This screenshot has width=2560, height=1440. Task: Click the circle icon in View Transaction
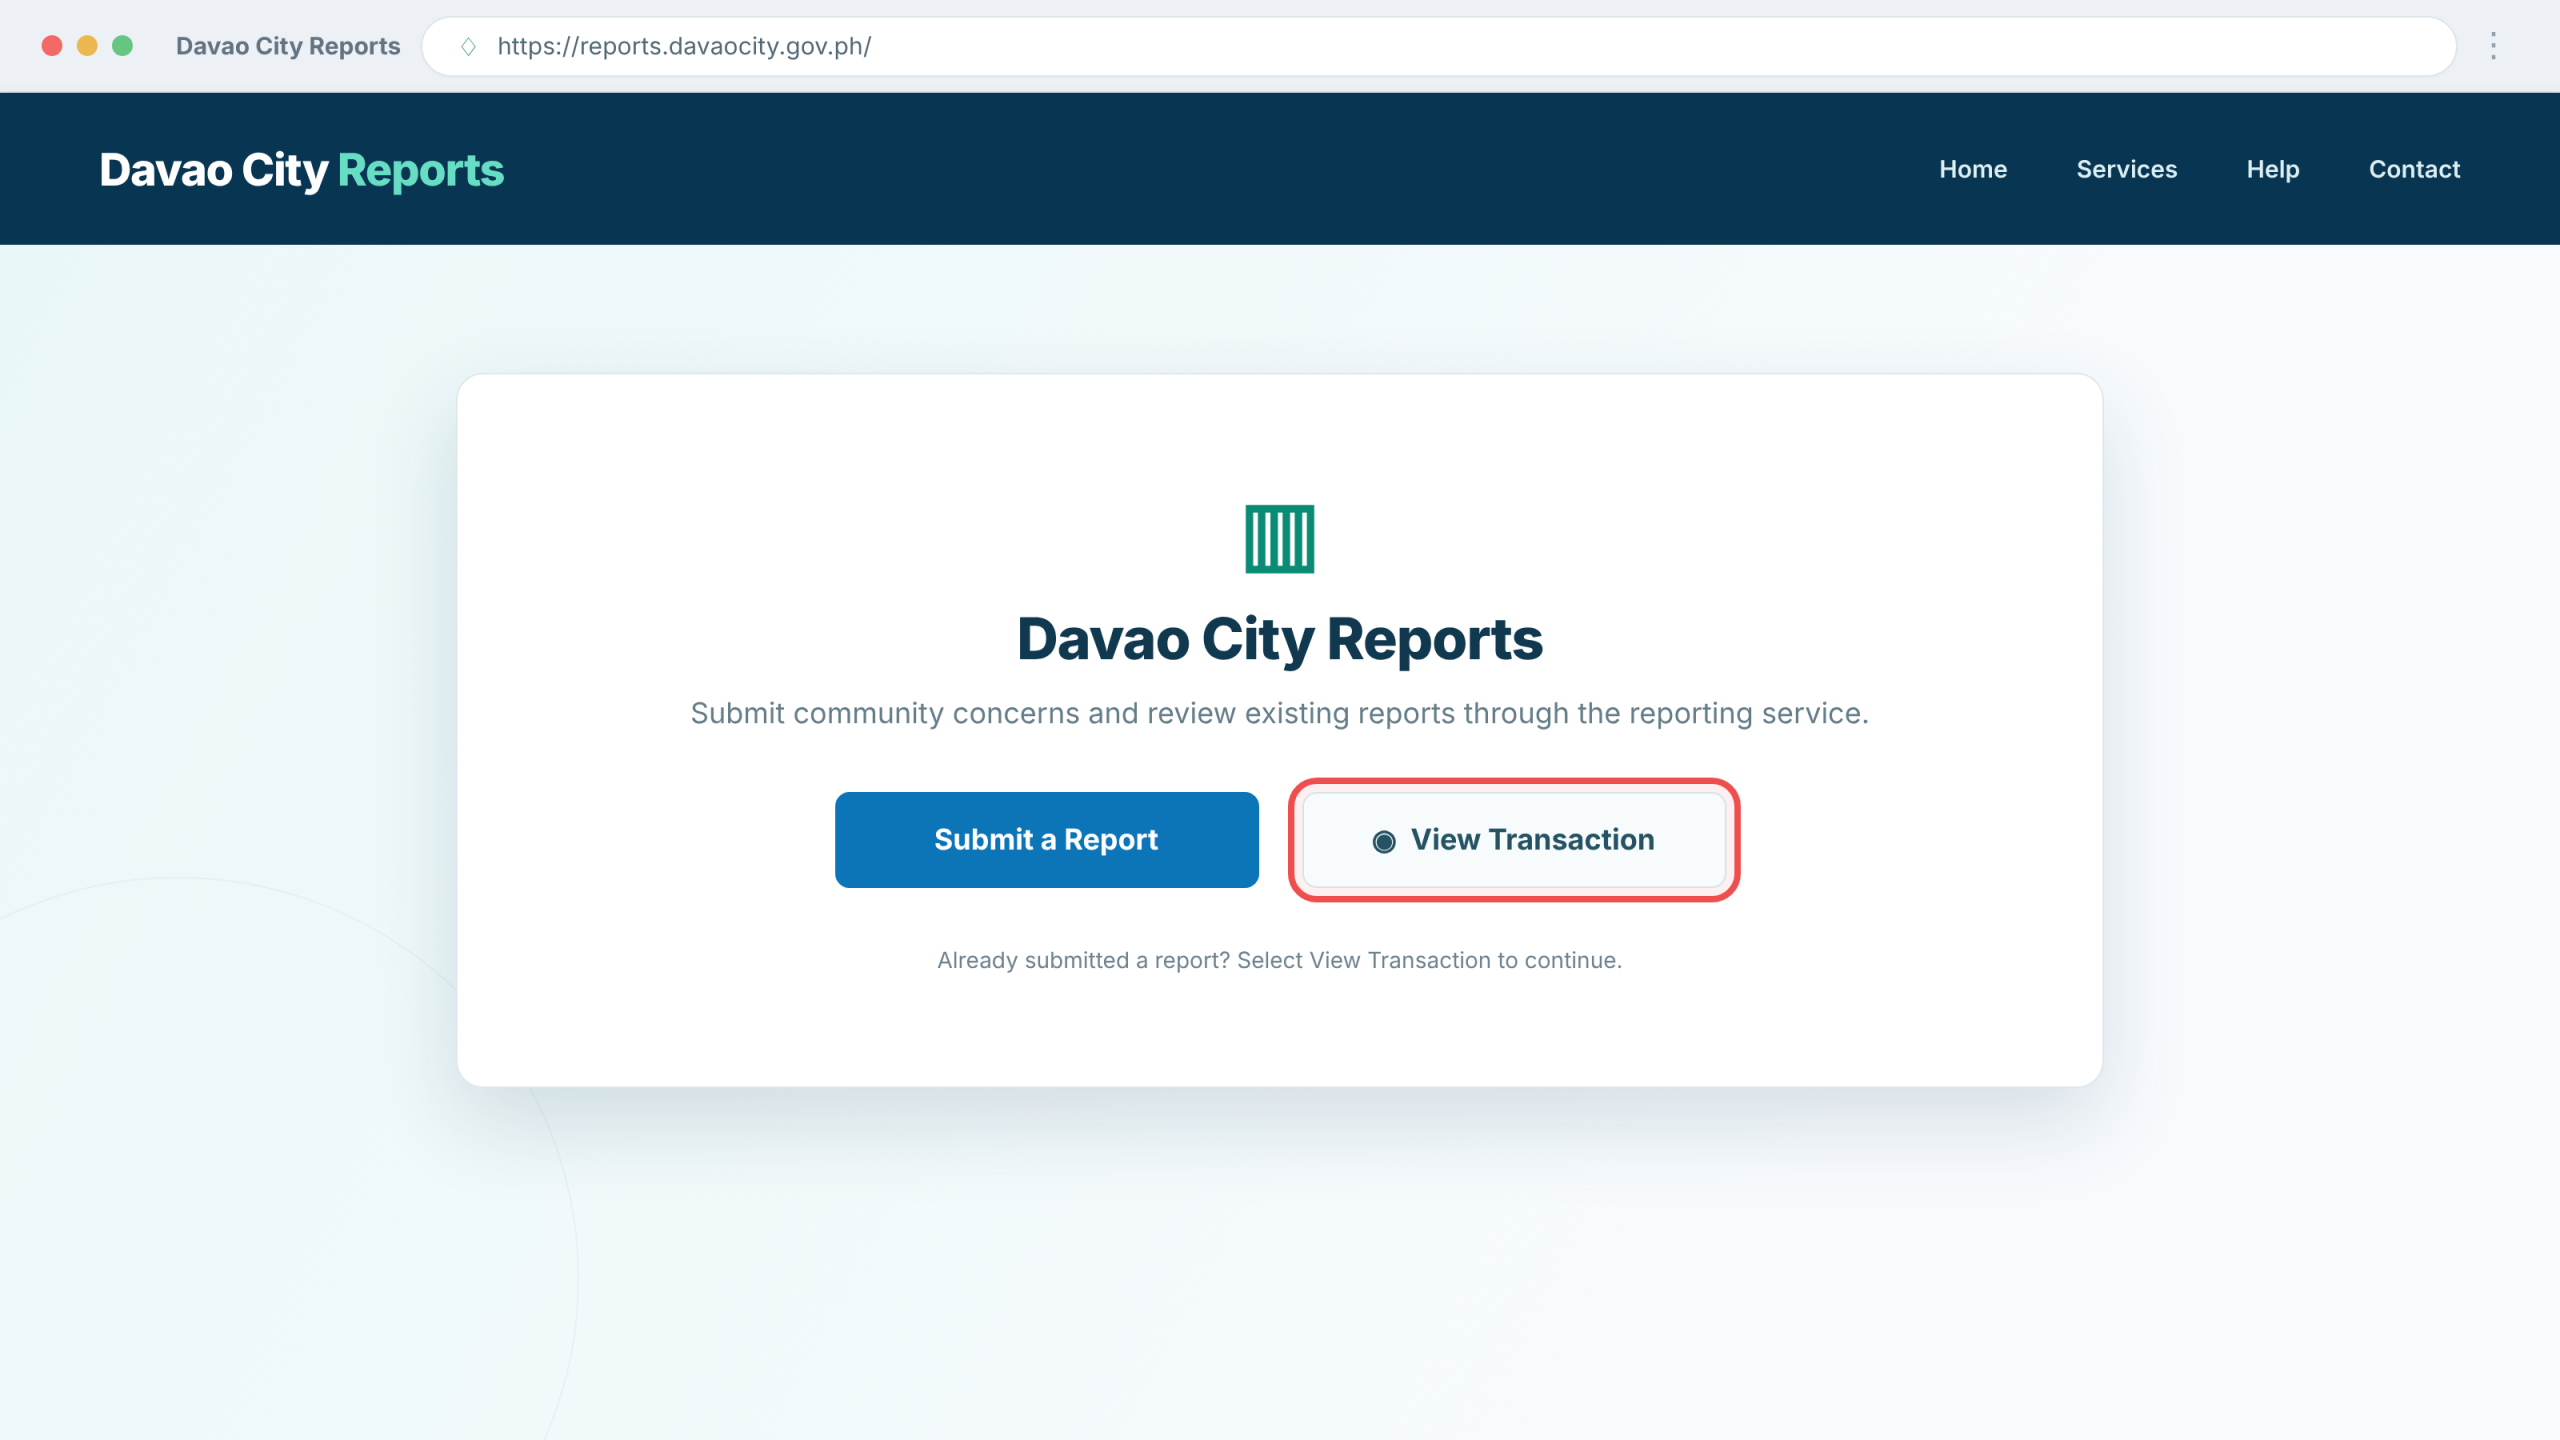pyautogui.click(x=1383, y=841)
